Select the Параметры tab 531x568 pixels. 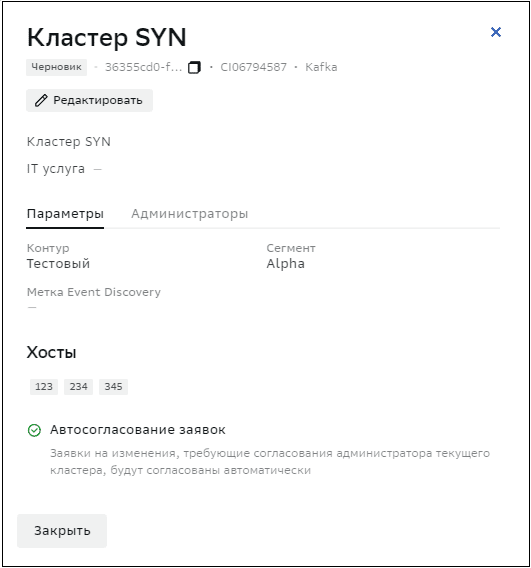tap(65, 213)
